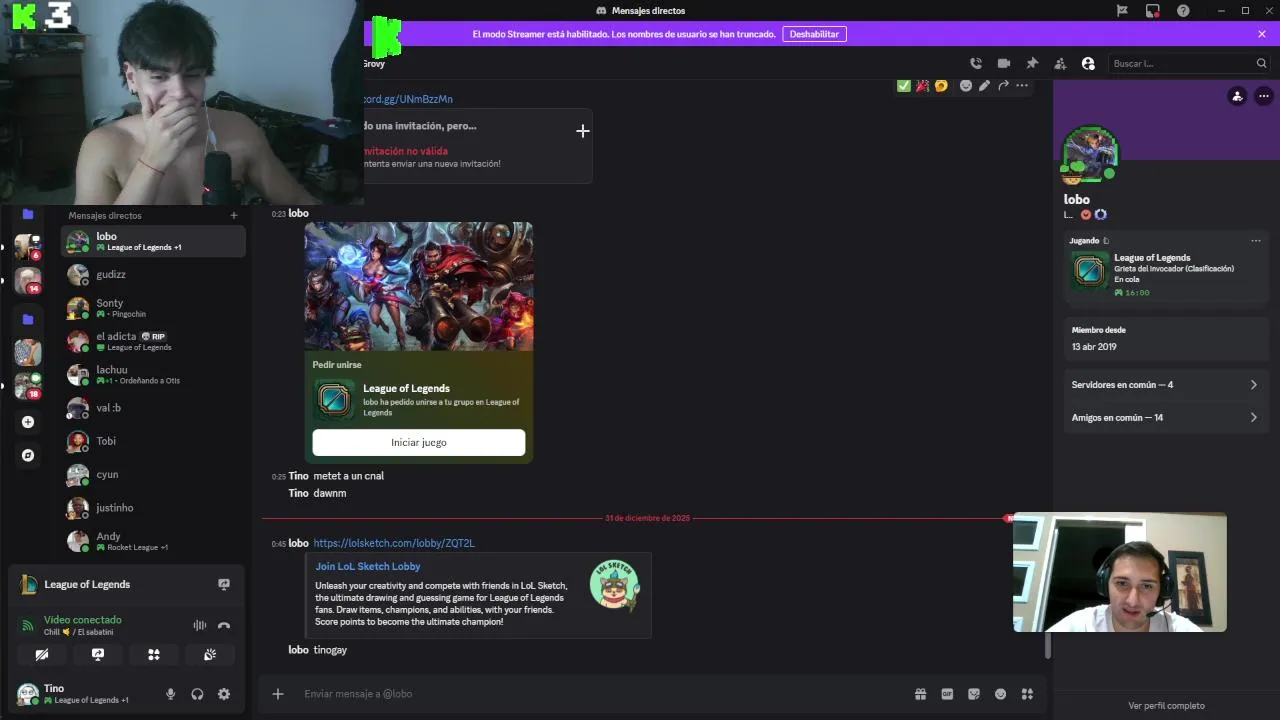Add friends to the DM
The height and width of the screenshot is (720, 1280).
(1060, 63)
